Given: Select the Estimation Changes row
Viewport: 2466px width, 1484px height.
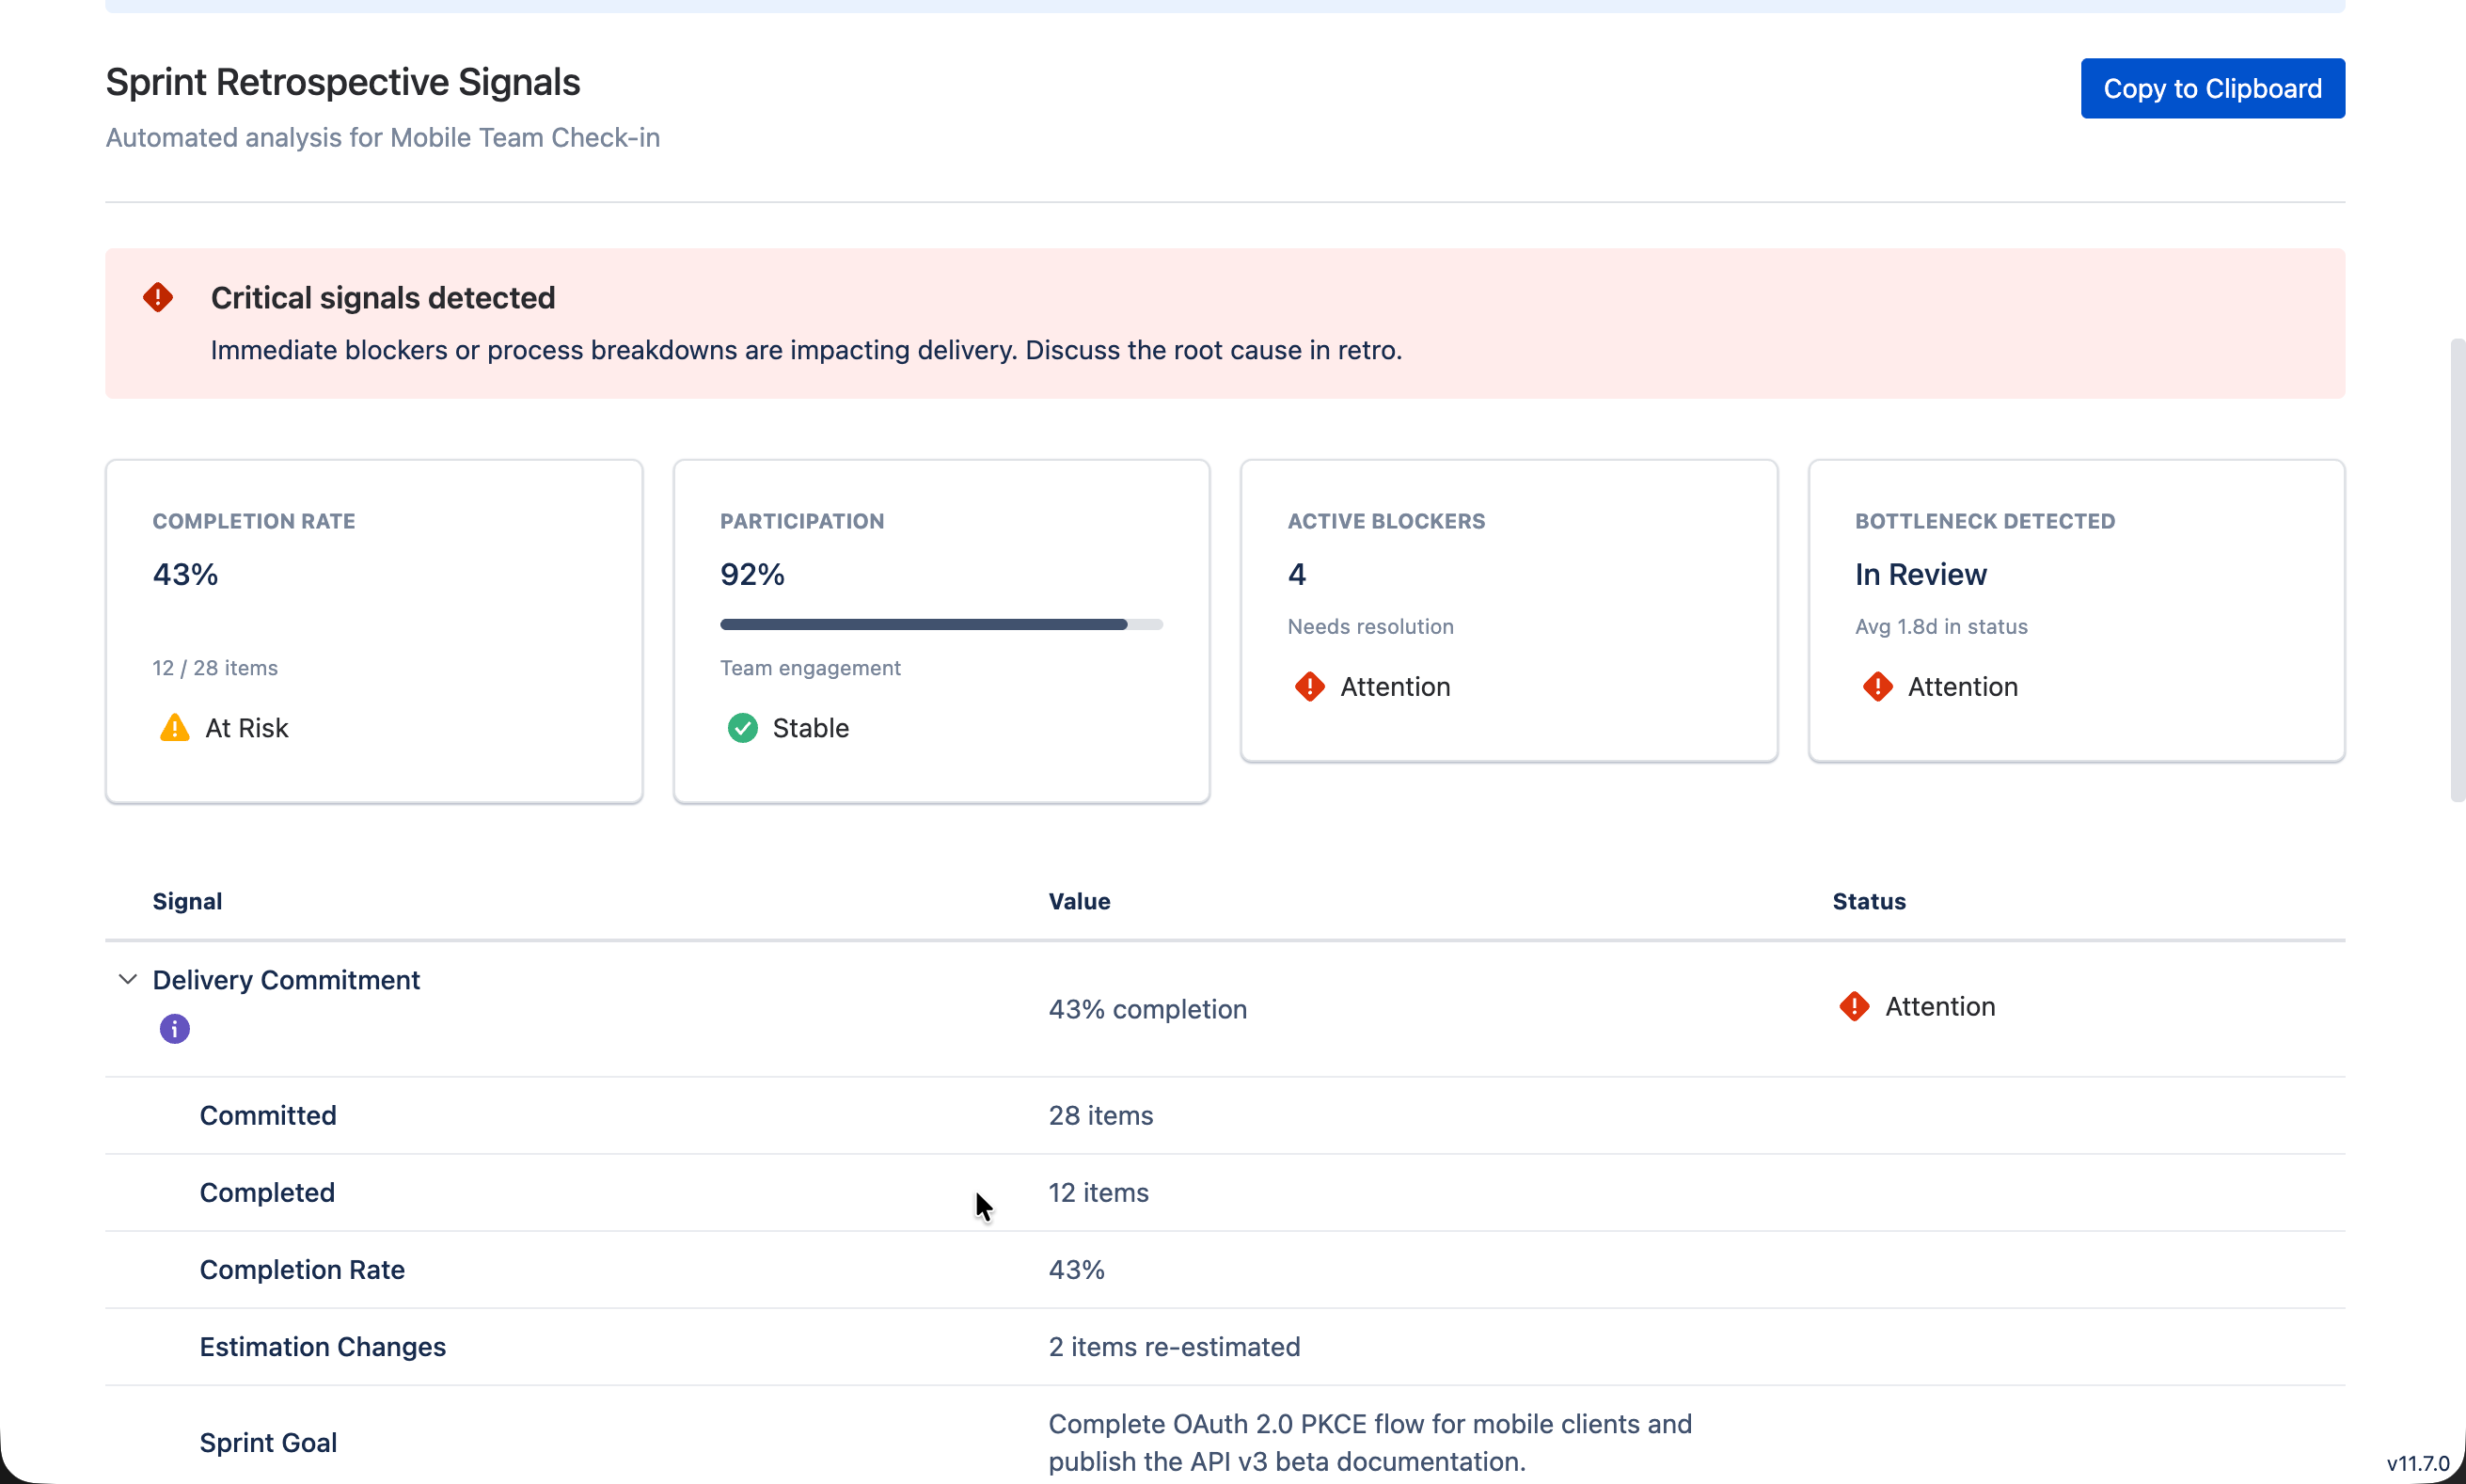Looking at the screenshot, I should (x=322, y=1346).
